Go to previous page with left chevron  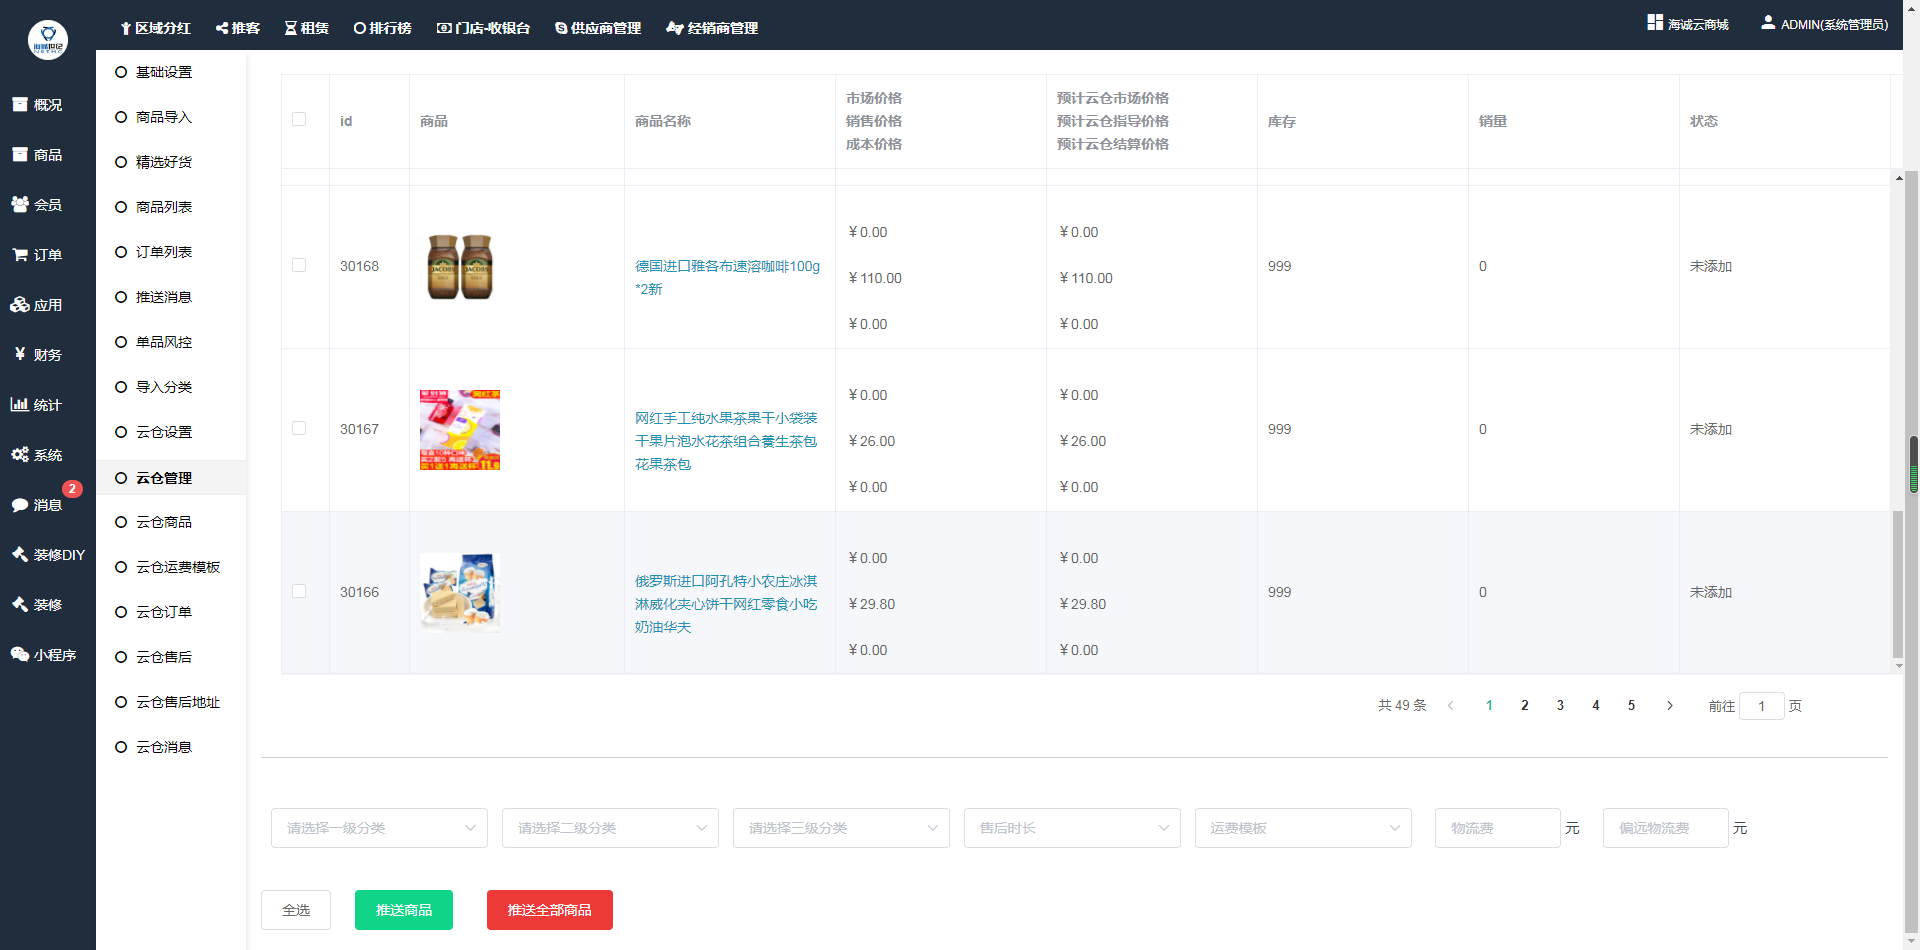(x=1451, y=705)
